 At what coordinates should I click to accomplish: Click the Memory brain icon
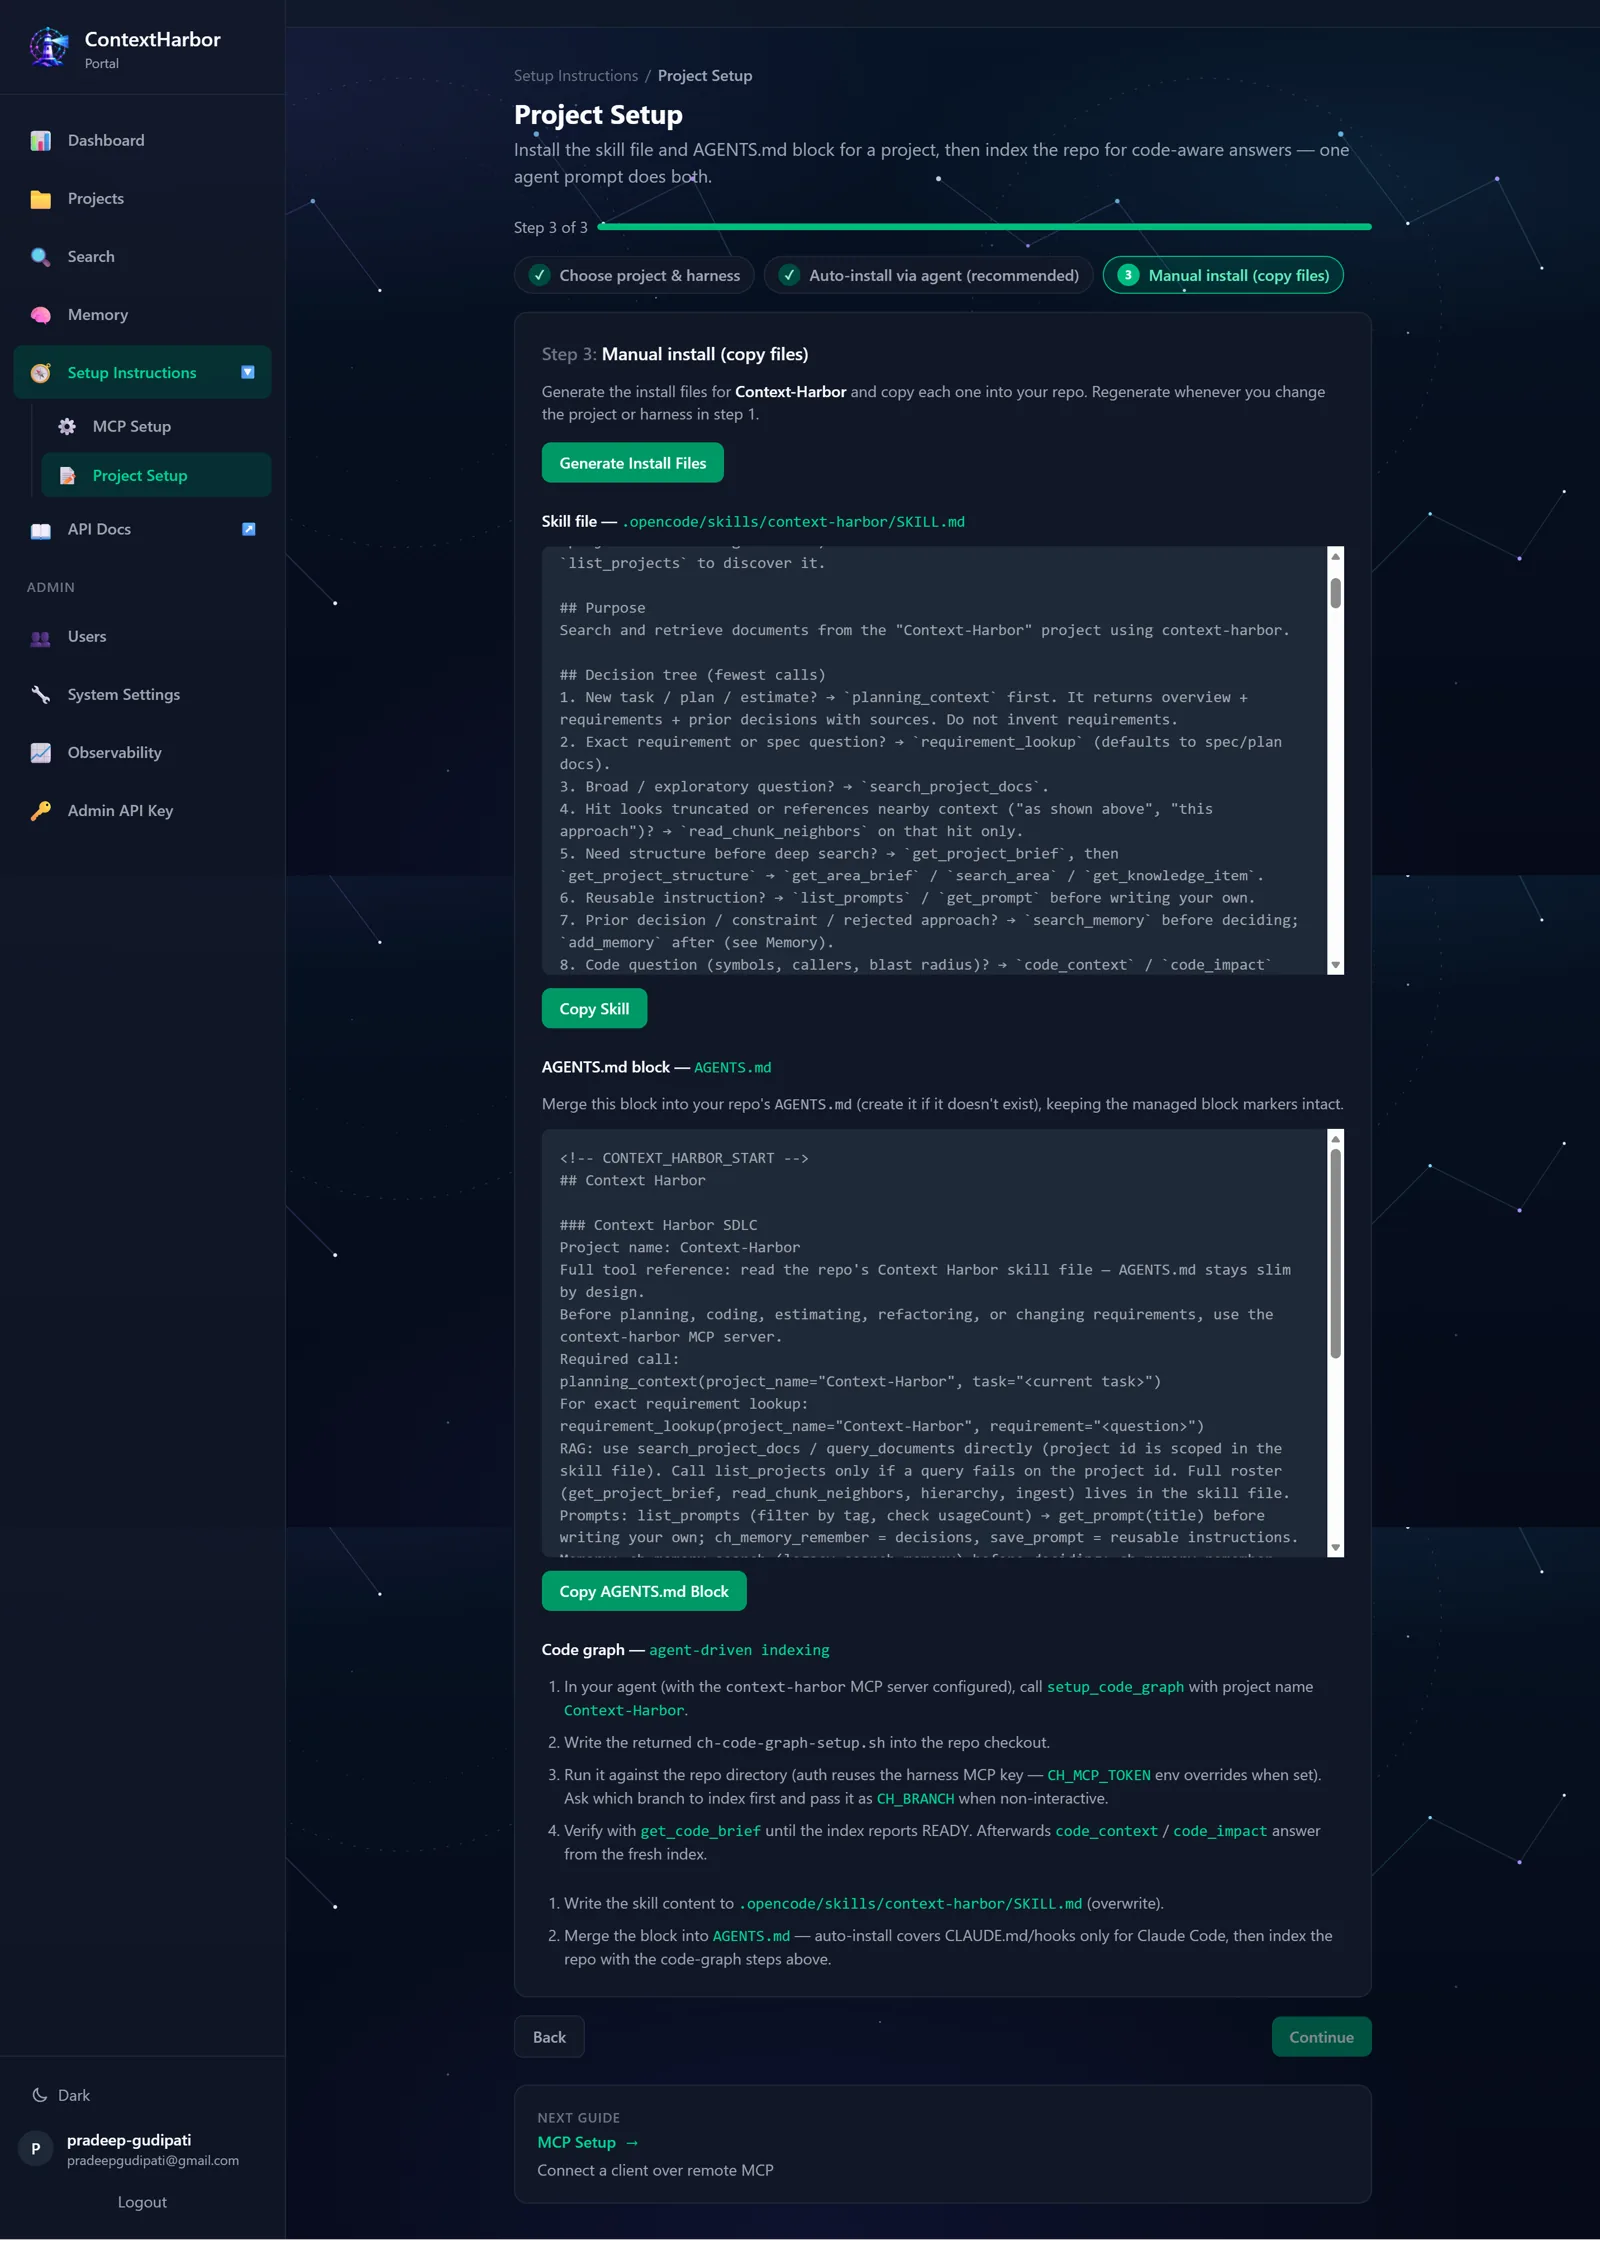click(41, 315)
